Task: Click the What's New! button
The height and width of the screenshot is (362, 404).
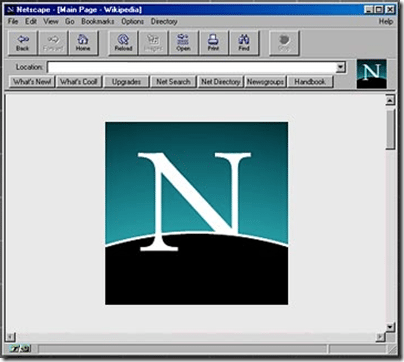Action: coord(32,82)
